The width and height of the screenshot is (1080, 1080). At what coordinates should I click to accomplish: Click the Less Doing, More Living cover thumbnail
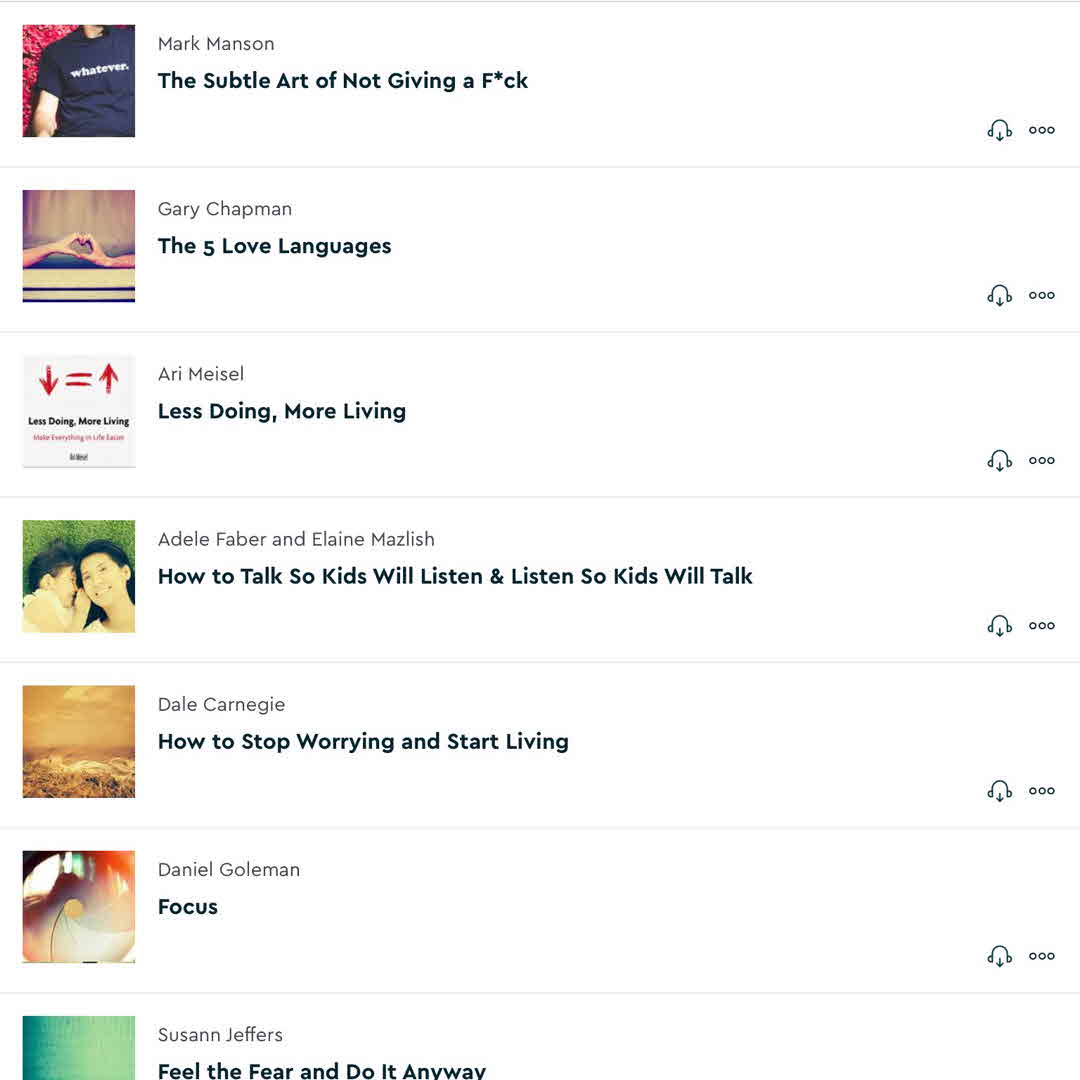[x=79, y=411]
